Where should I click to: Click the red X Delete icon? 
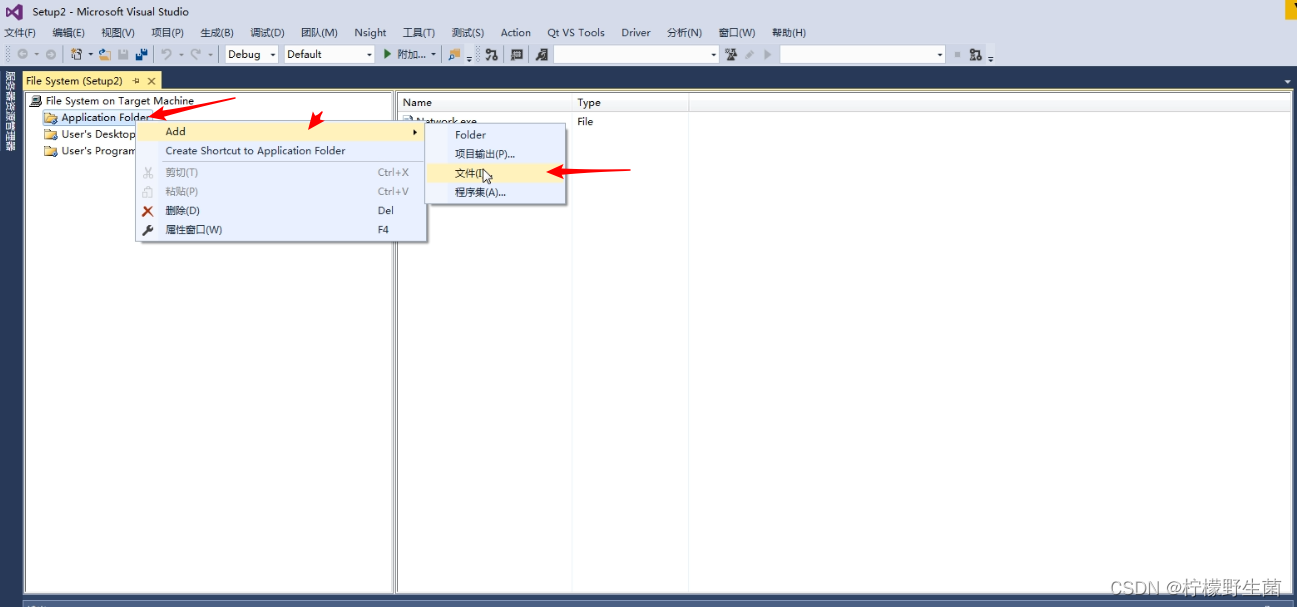[x=148, y=211]
